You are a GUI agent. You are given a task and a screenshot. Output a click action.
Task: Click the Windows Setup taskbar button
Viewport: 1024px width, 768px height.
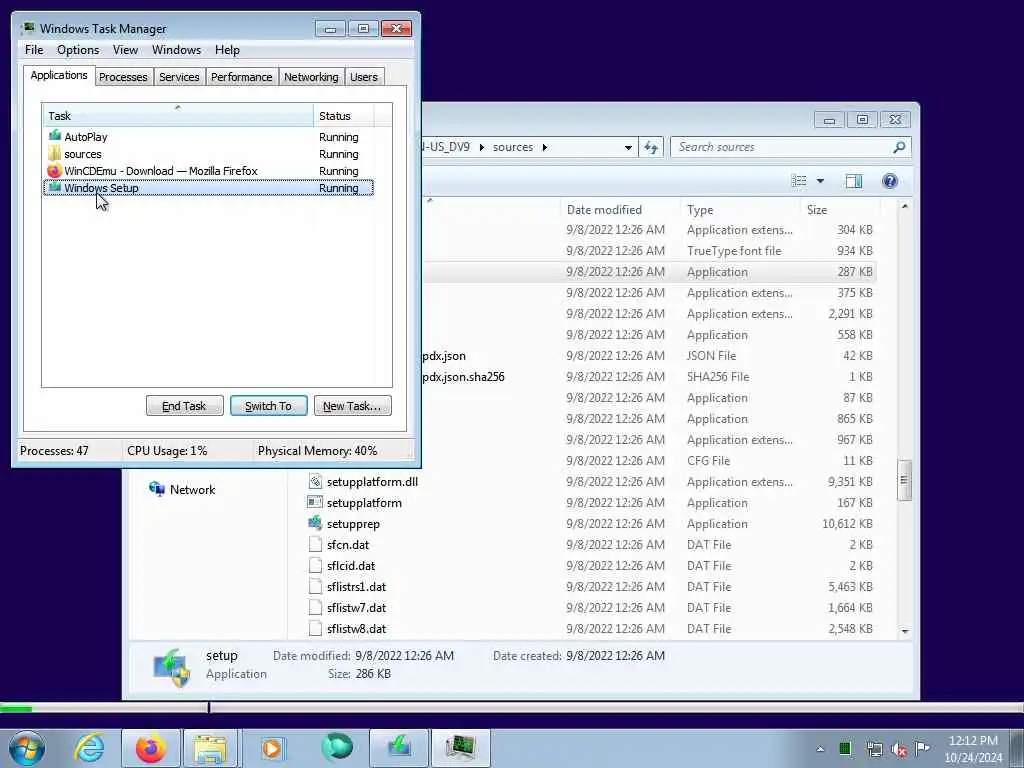(x=399, y=748)
